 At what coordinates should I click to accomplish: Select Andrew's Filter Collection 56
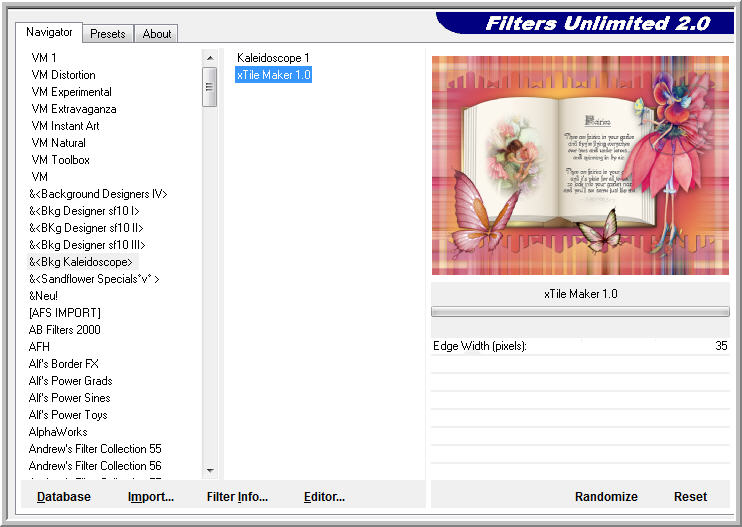coord(95,466)
